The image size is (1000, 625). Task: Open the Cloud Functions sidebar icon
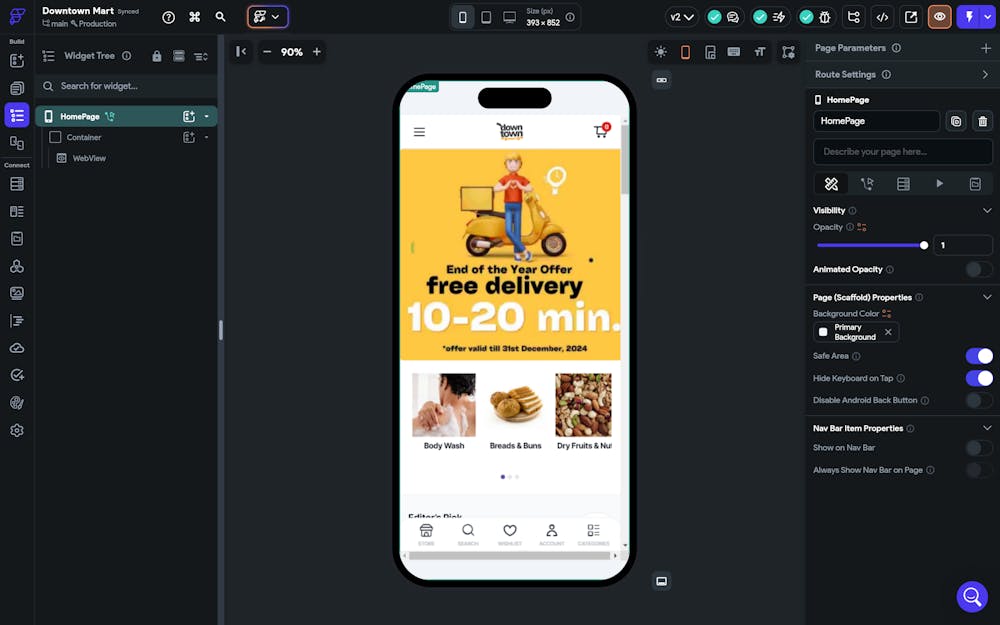coord(17,348)
